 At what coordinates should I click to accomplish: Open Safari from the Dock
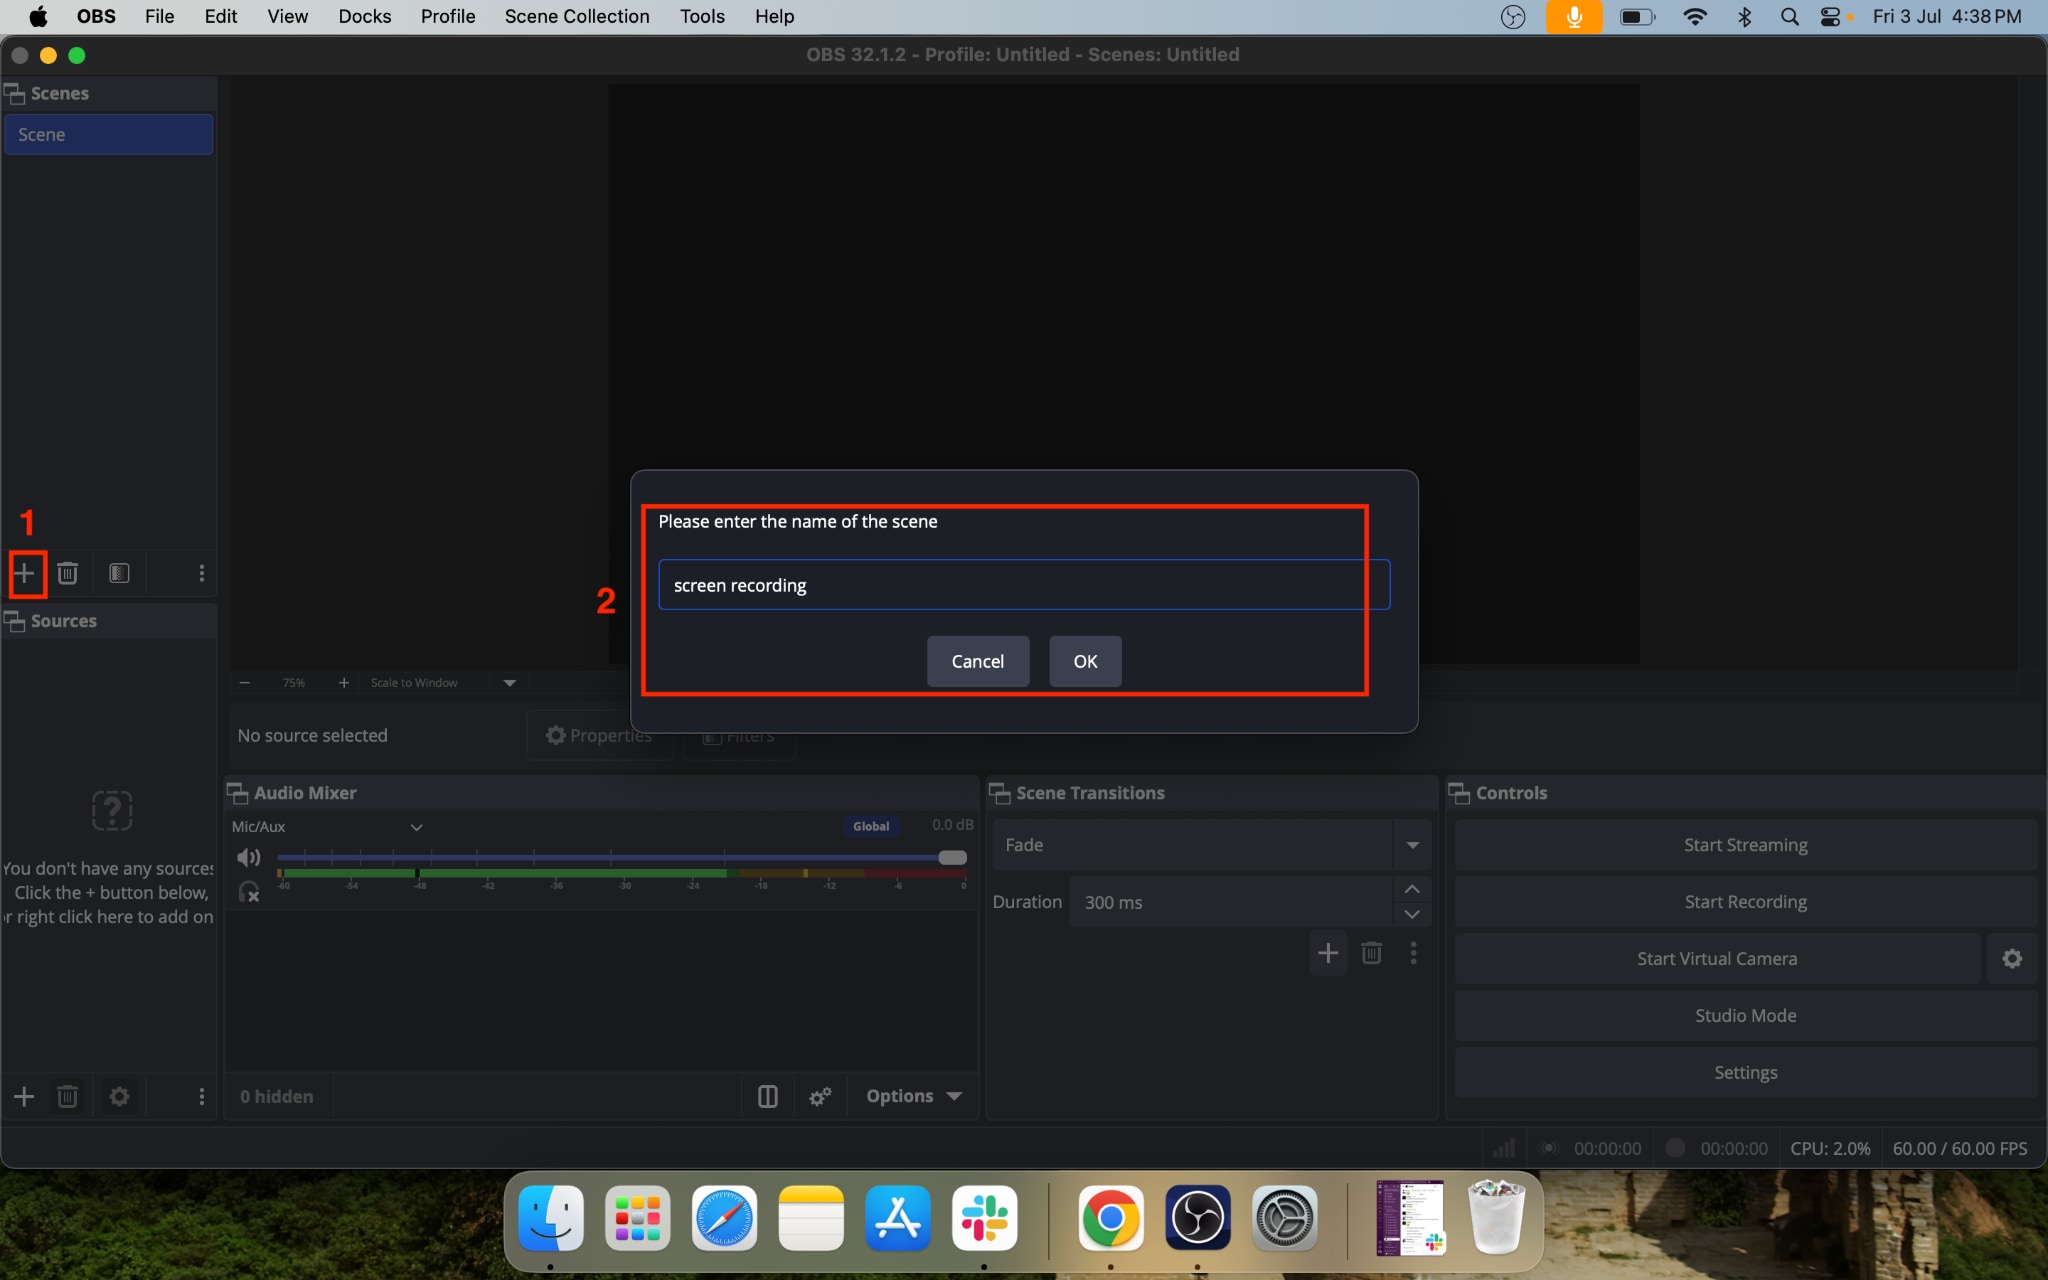724,1218
